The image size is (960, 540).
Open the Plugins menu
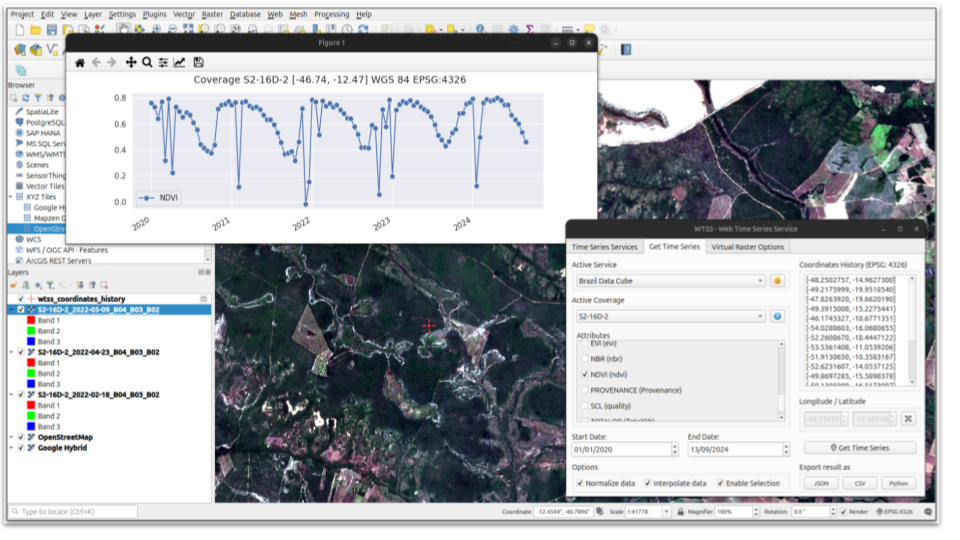click(x=154, y=15)
